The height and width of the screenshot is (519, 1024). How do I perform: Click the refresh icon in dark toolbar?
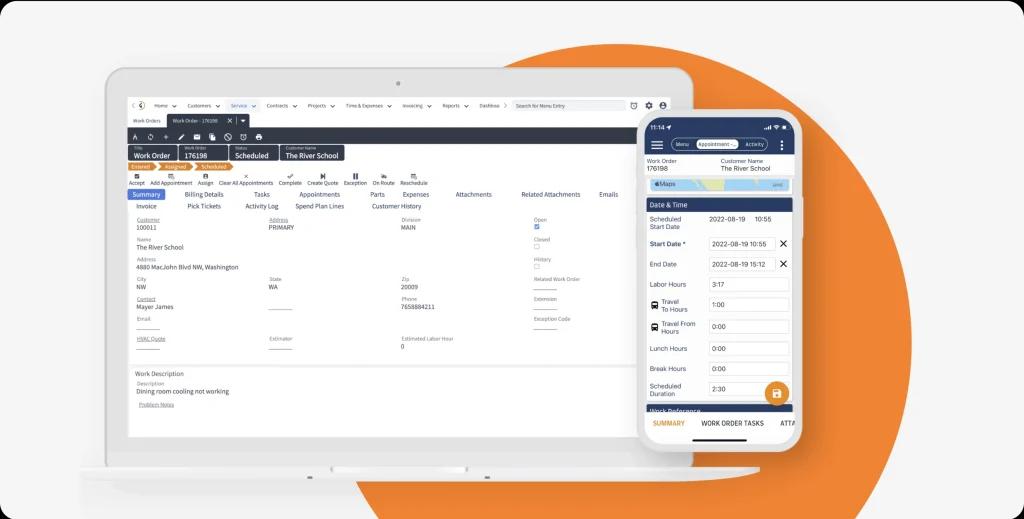(150, 137)
